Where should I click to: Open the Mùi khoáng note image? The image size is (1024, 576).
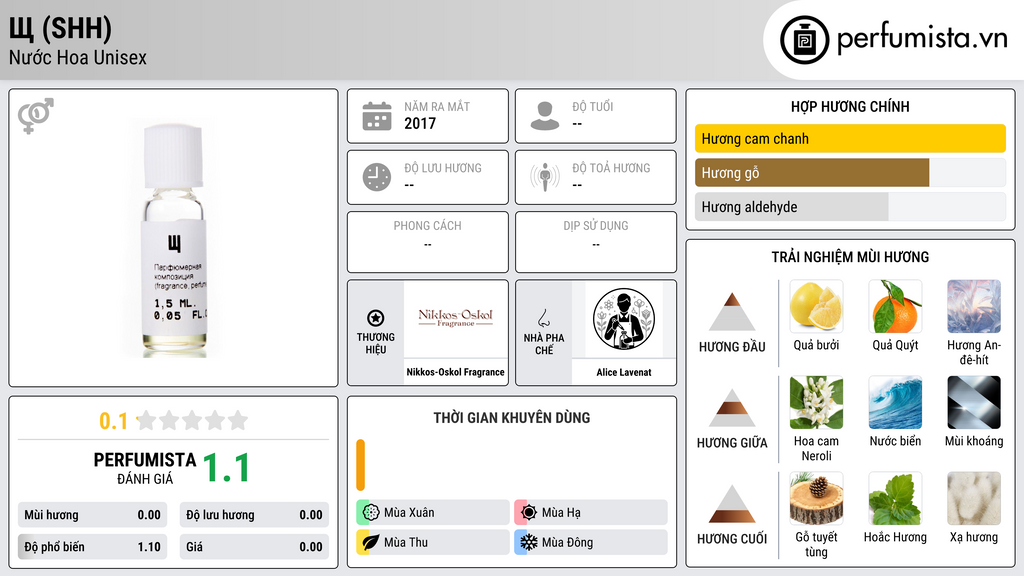point(974,402)
